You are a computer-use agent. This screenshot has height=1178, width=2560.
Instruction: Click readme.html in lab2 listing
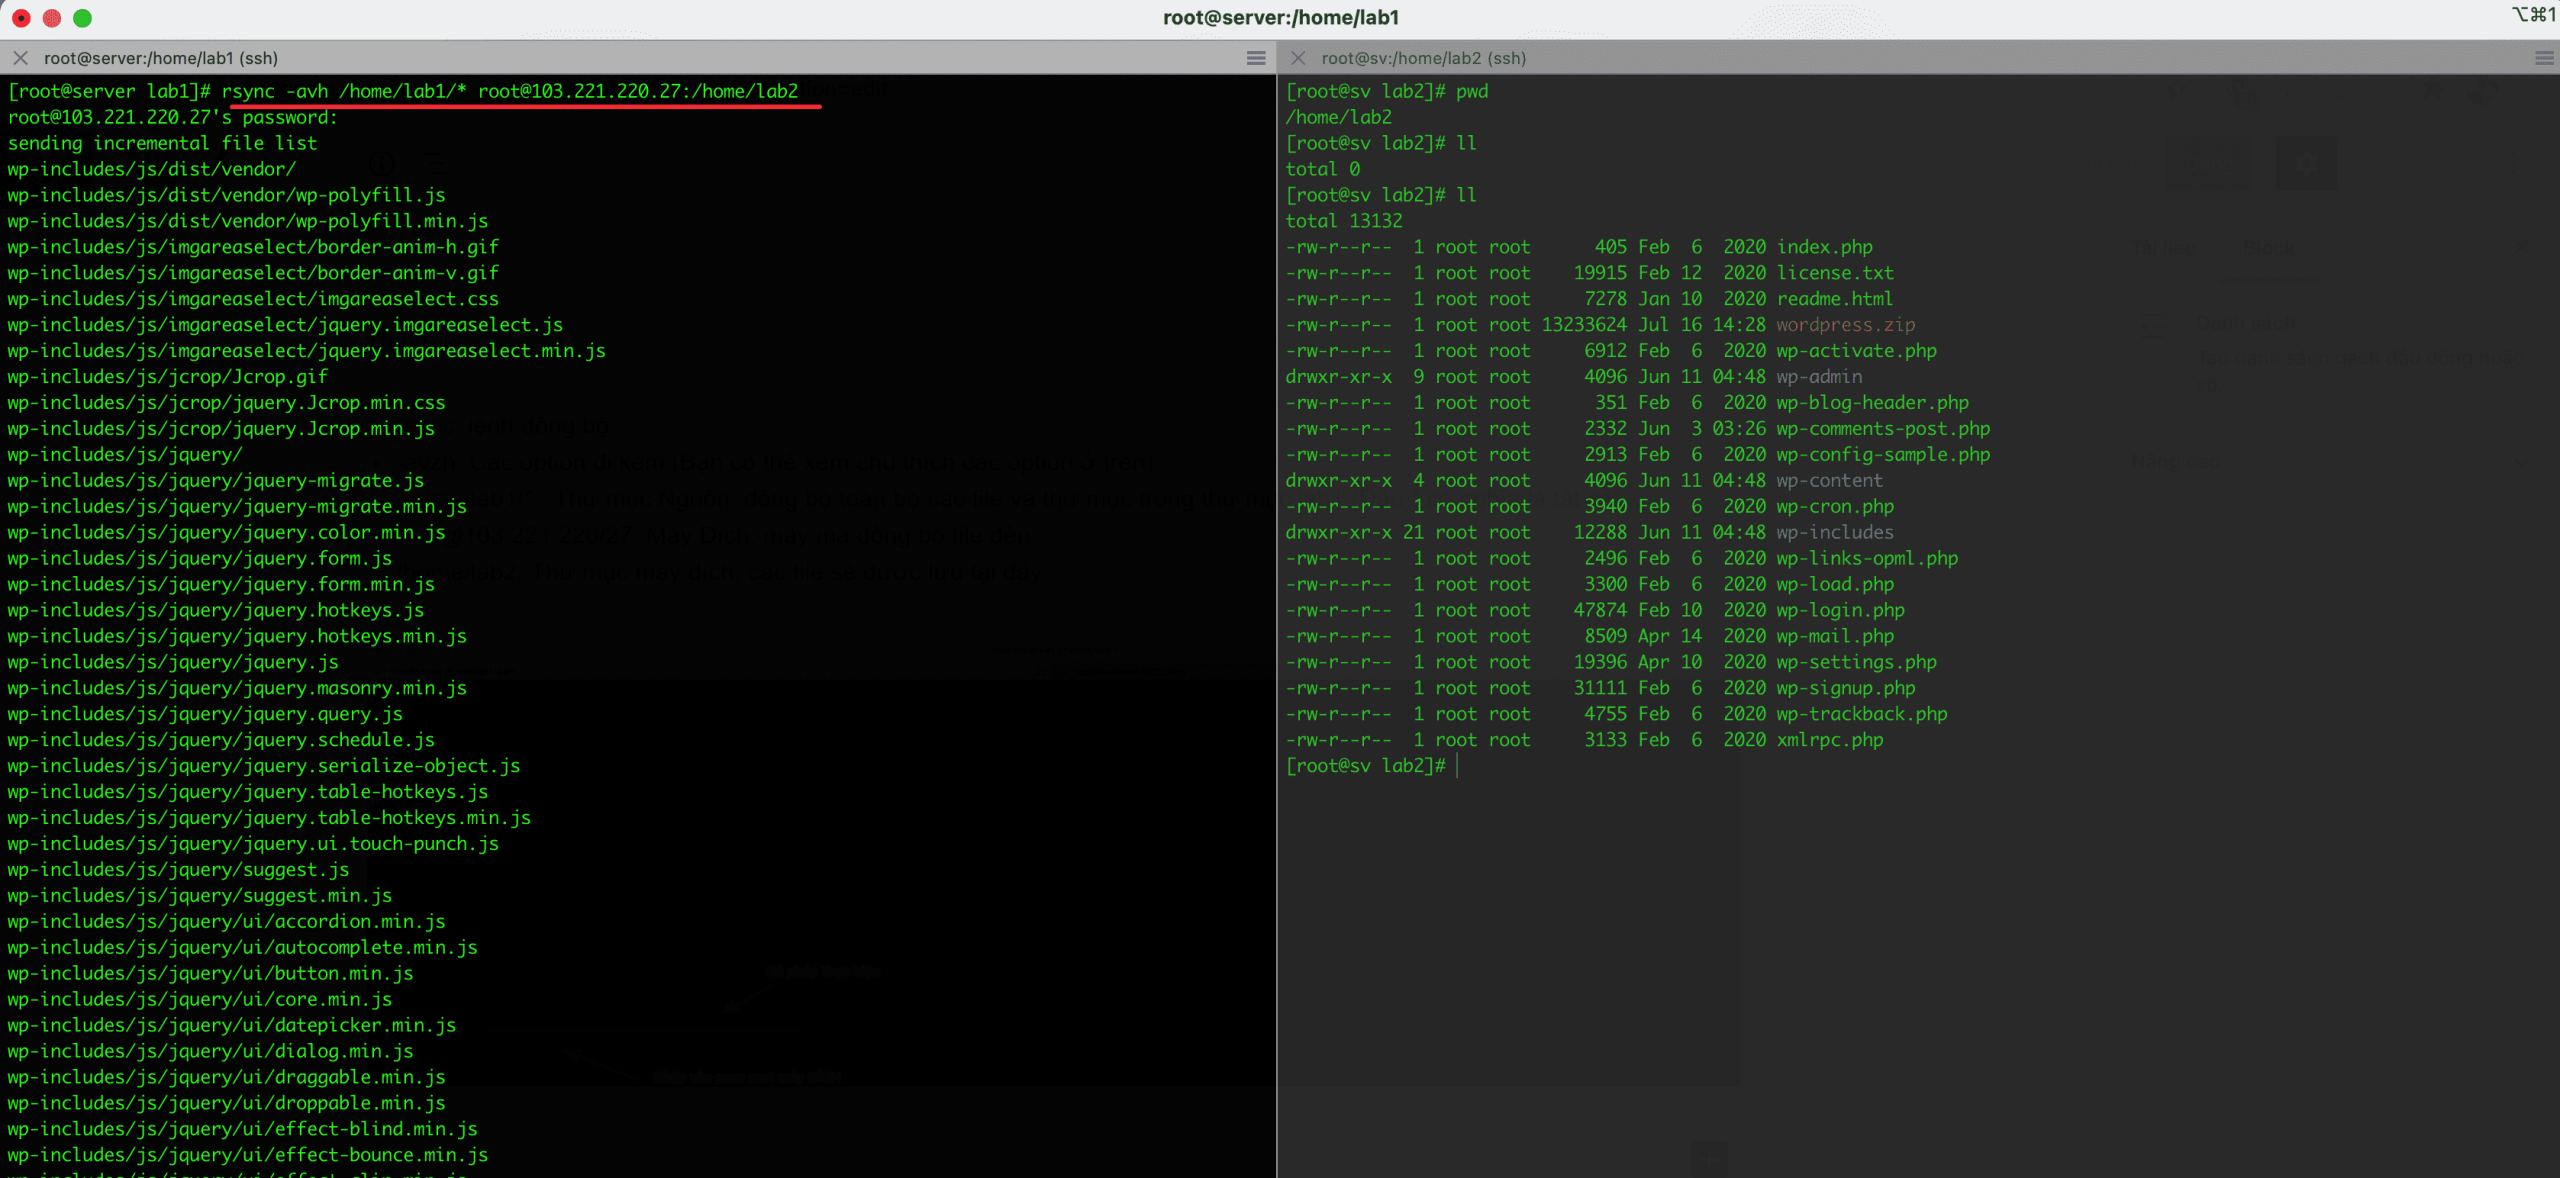[1836, 299]
